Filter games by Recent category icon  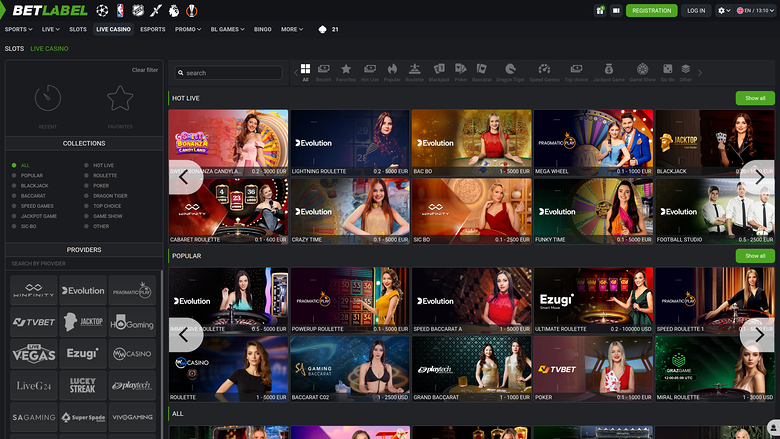coord(323,72)
